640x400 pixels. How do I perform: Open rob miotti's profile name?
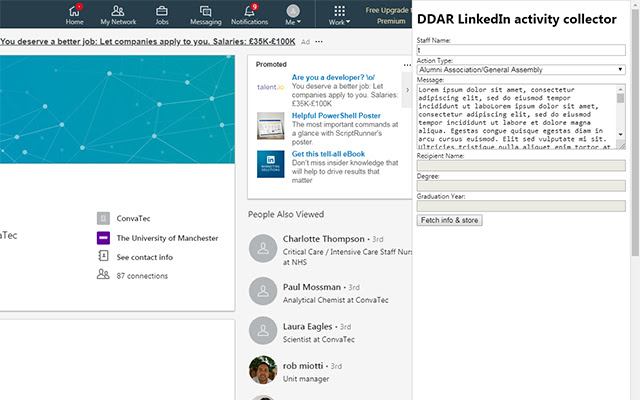[303, 366]
